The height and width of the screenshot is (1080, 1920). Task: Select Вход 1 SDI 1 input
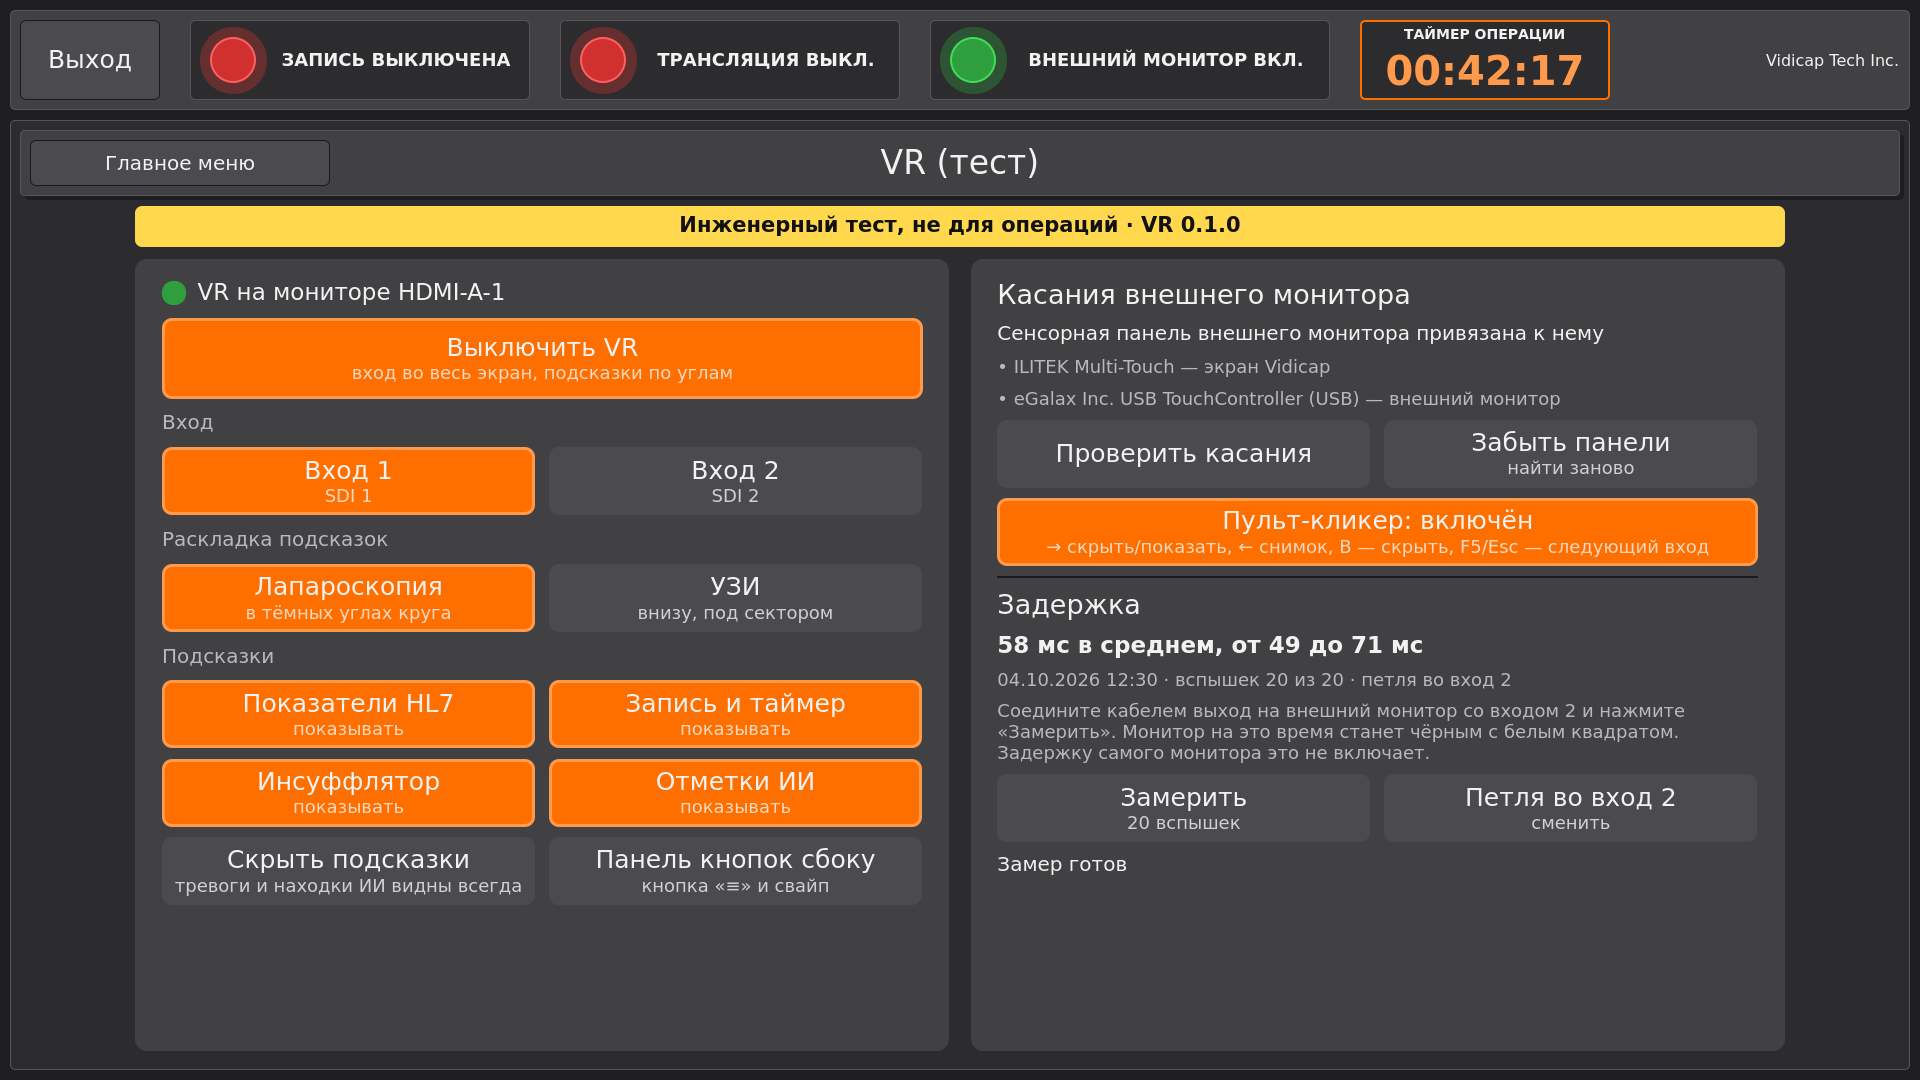pyautogui.click(x=348, y=481)
